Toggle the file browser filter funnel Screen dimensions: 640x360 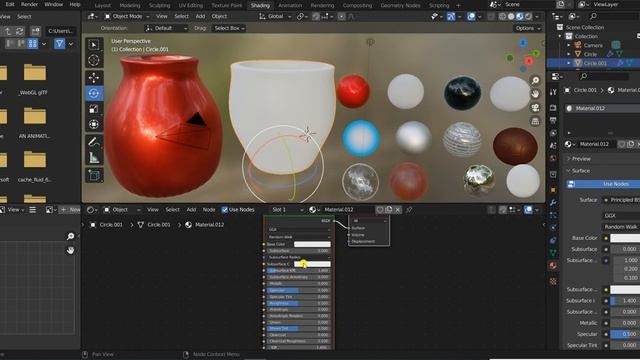pyautogui.click(x=60, y=43)
